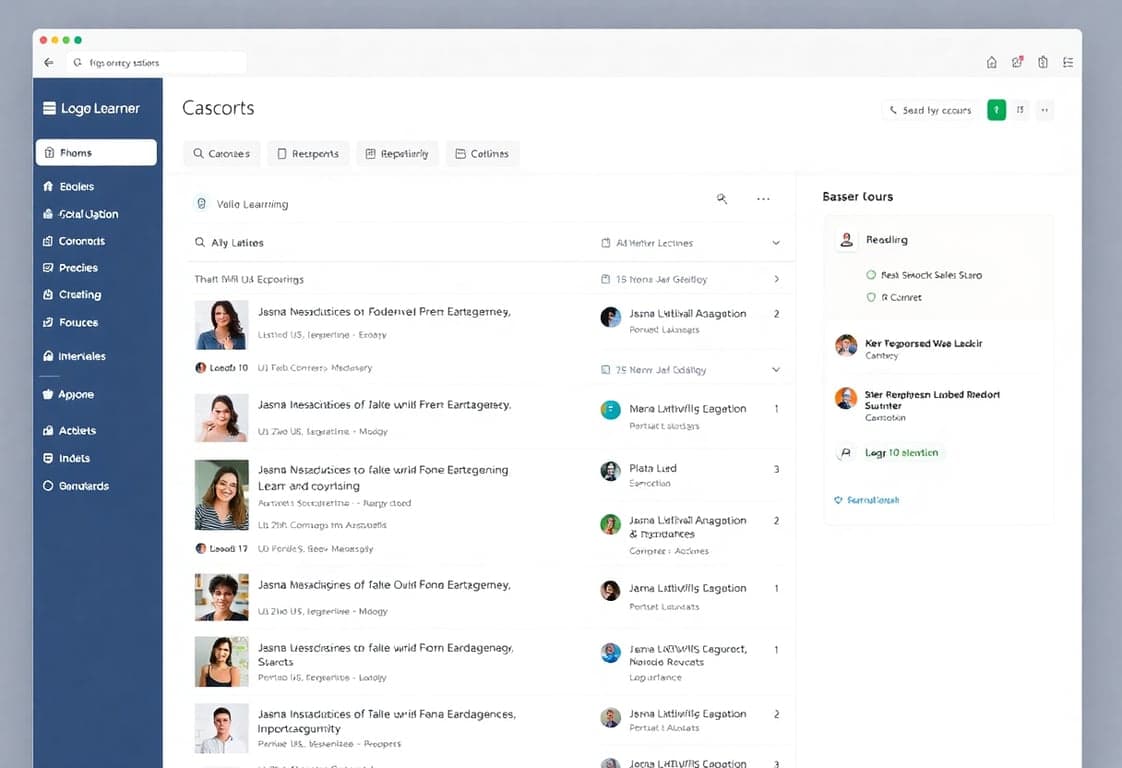Click Jasna's avatar thumbnail in the first row
1122x768 pixels.
221,325
